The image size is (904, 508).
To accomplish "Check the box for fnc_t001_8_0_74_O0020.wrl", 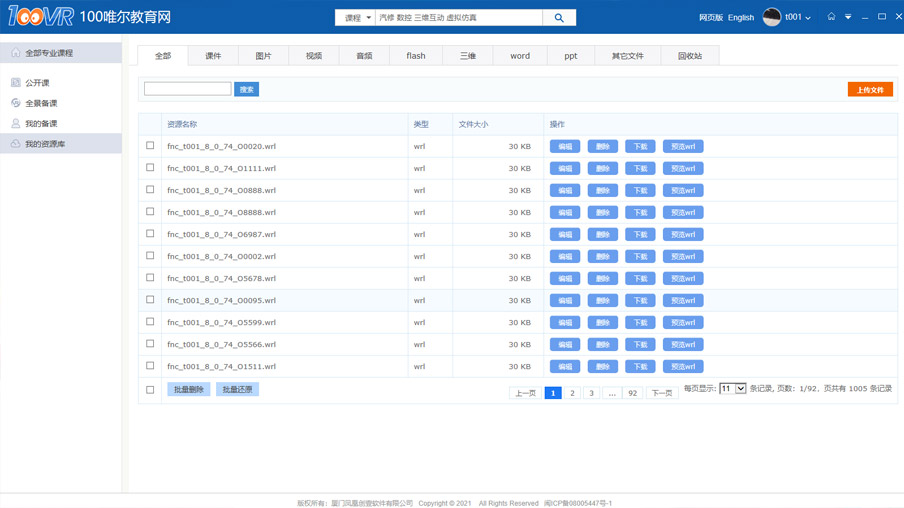I will click(x=150, y=146).
